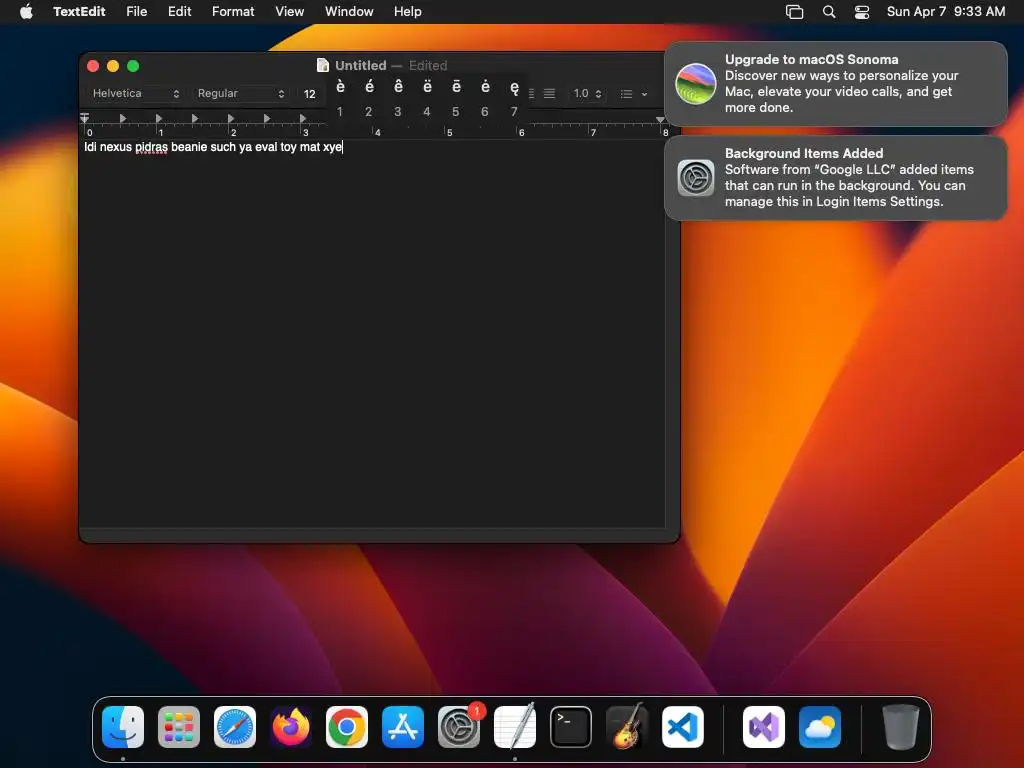
Task: Open the TextEdit application menu
Action: 79,11
